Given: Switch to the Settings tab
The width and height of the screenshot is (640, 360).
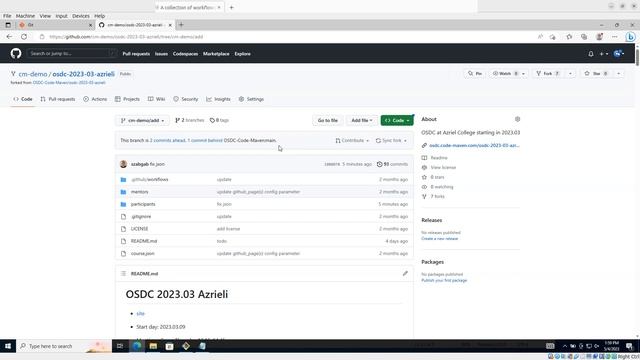Looking at the screenshot, I should (x=251, y=99).
